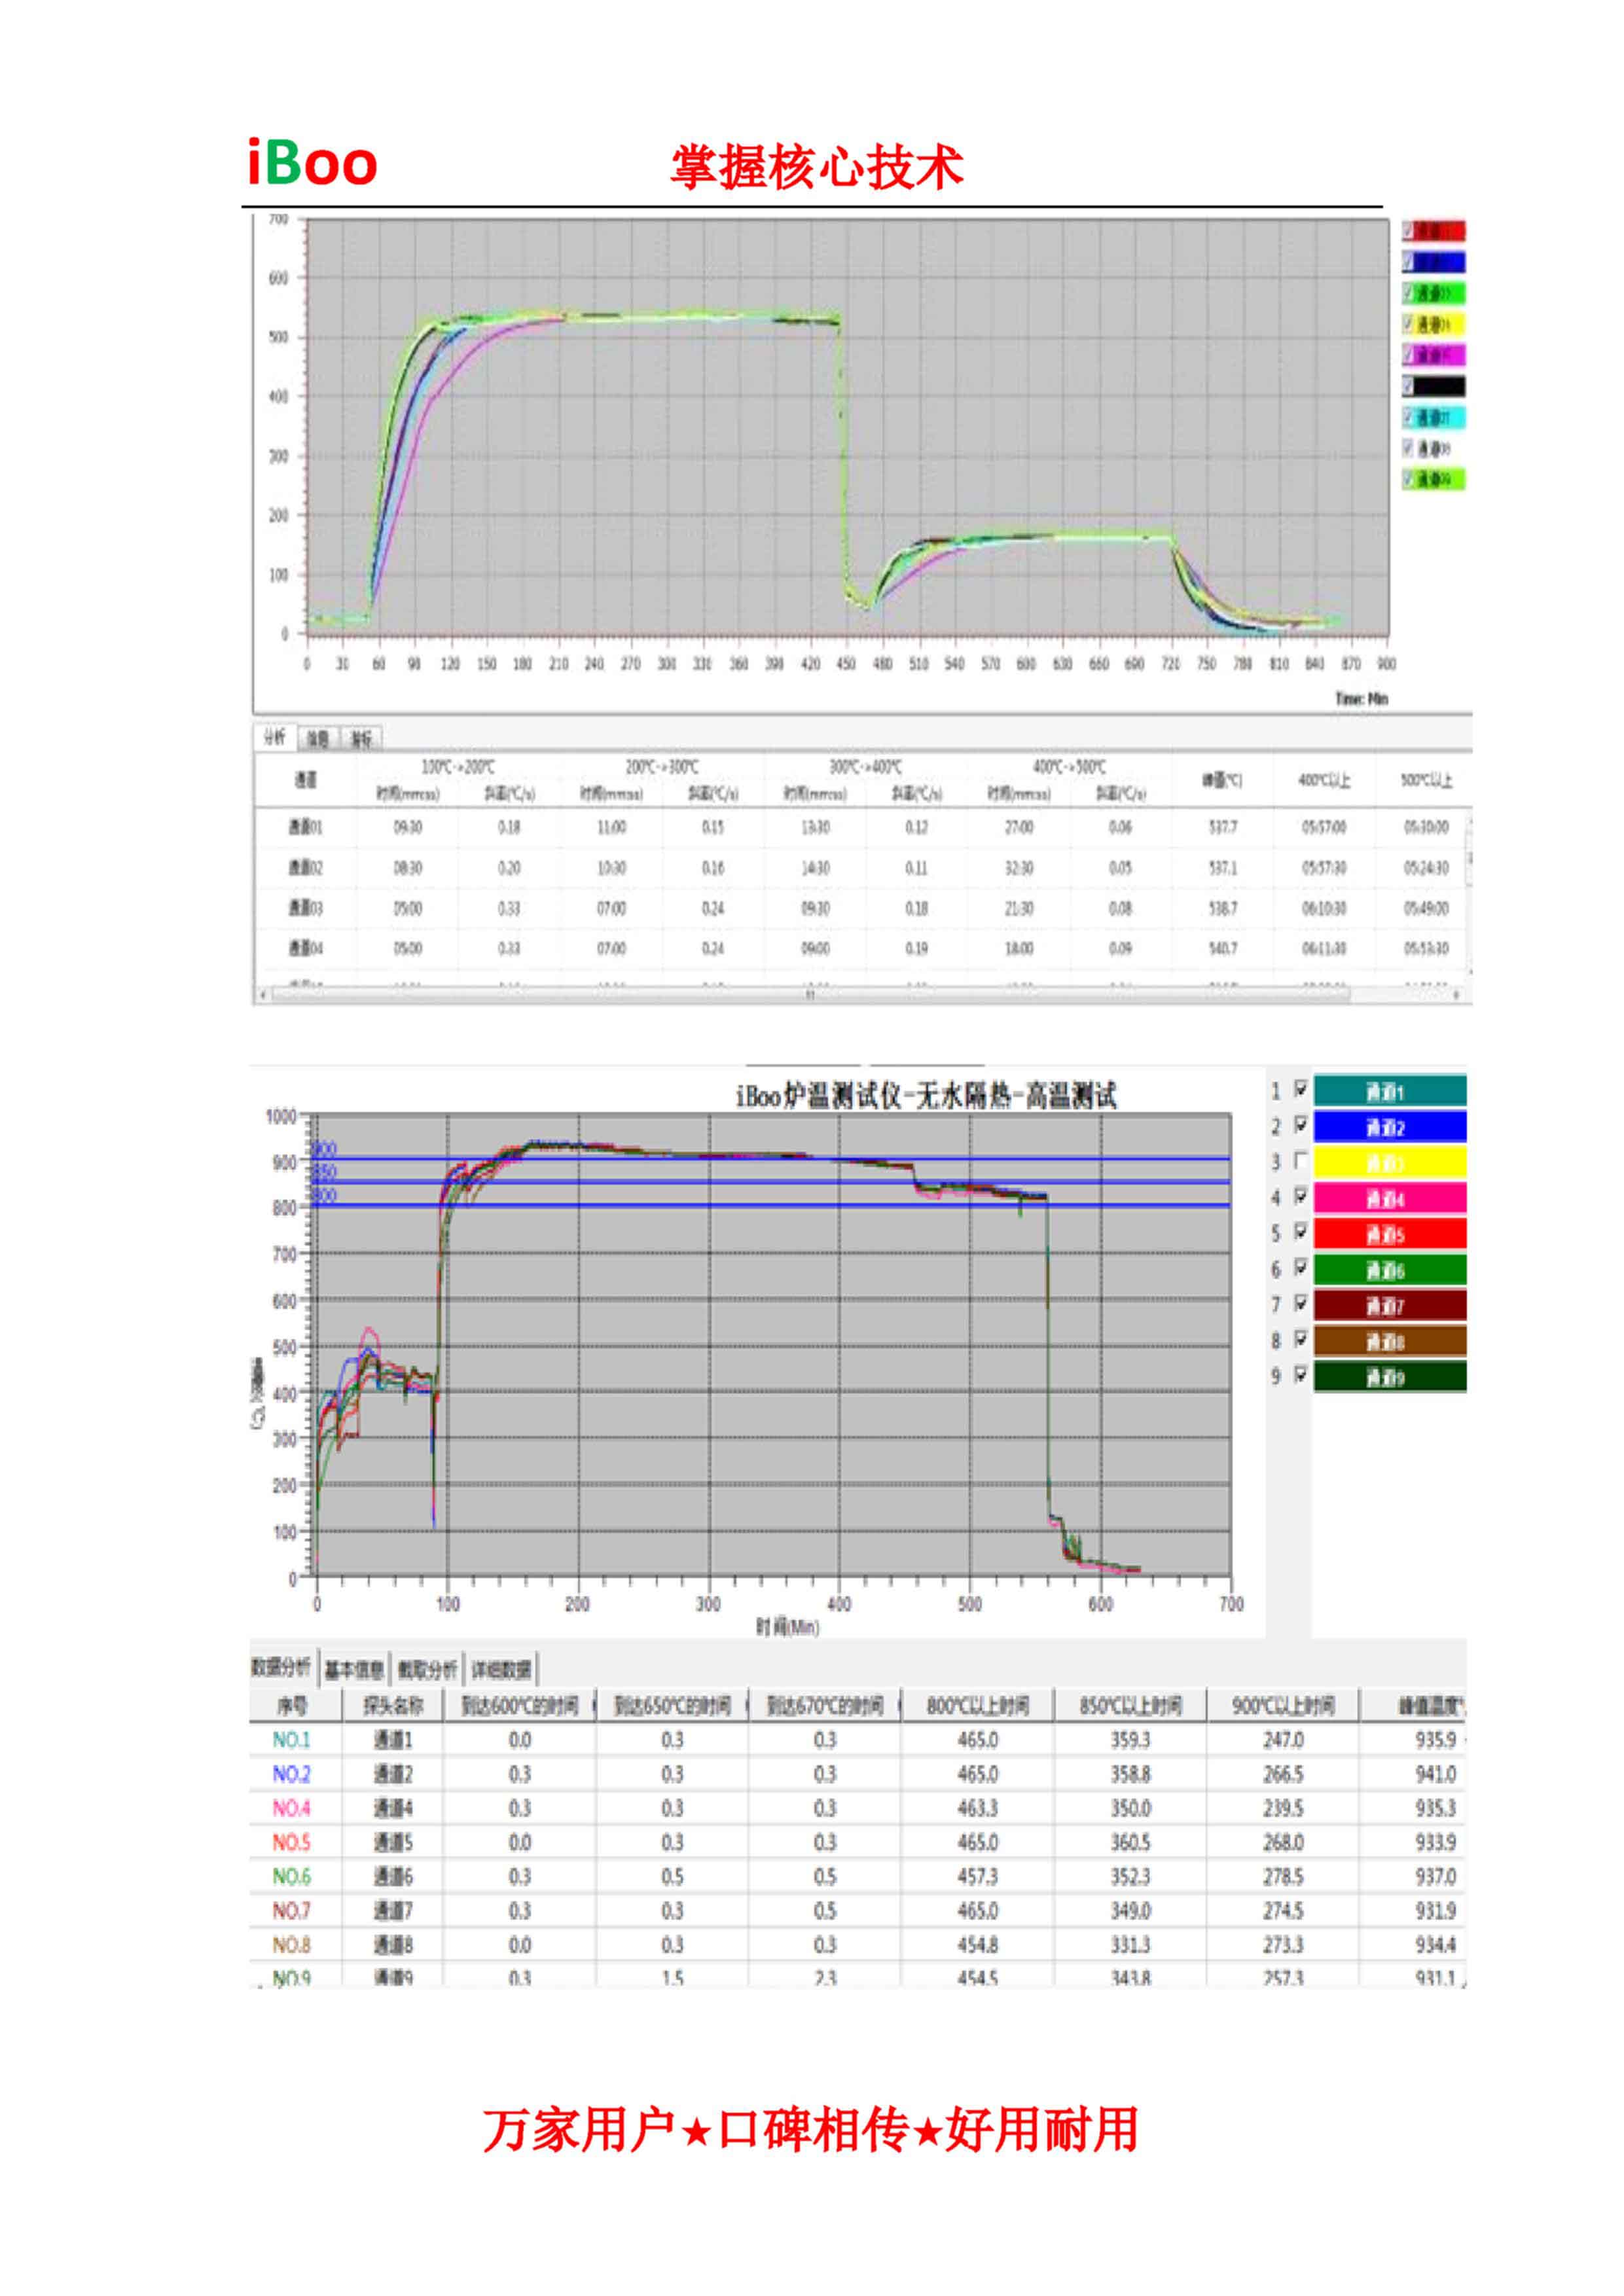Toggle the black channel checkbox in upper legend
Image resolution: width=1624 pixels, height=2296 pixels.
click(x=1409, y=386)
